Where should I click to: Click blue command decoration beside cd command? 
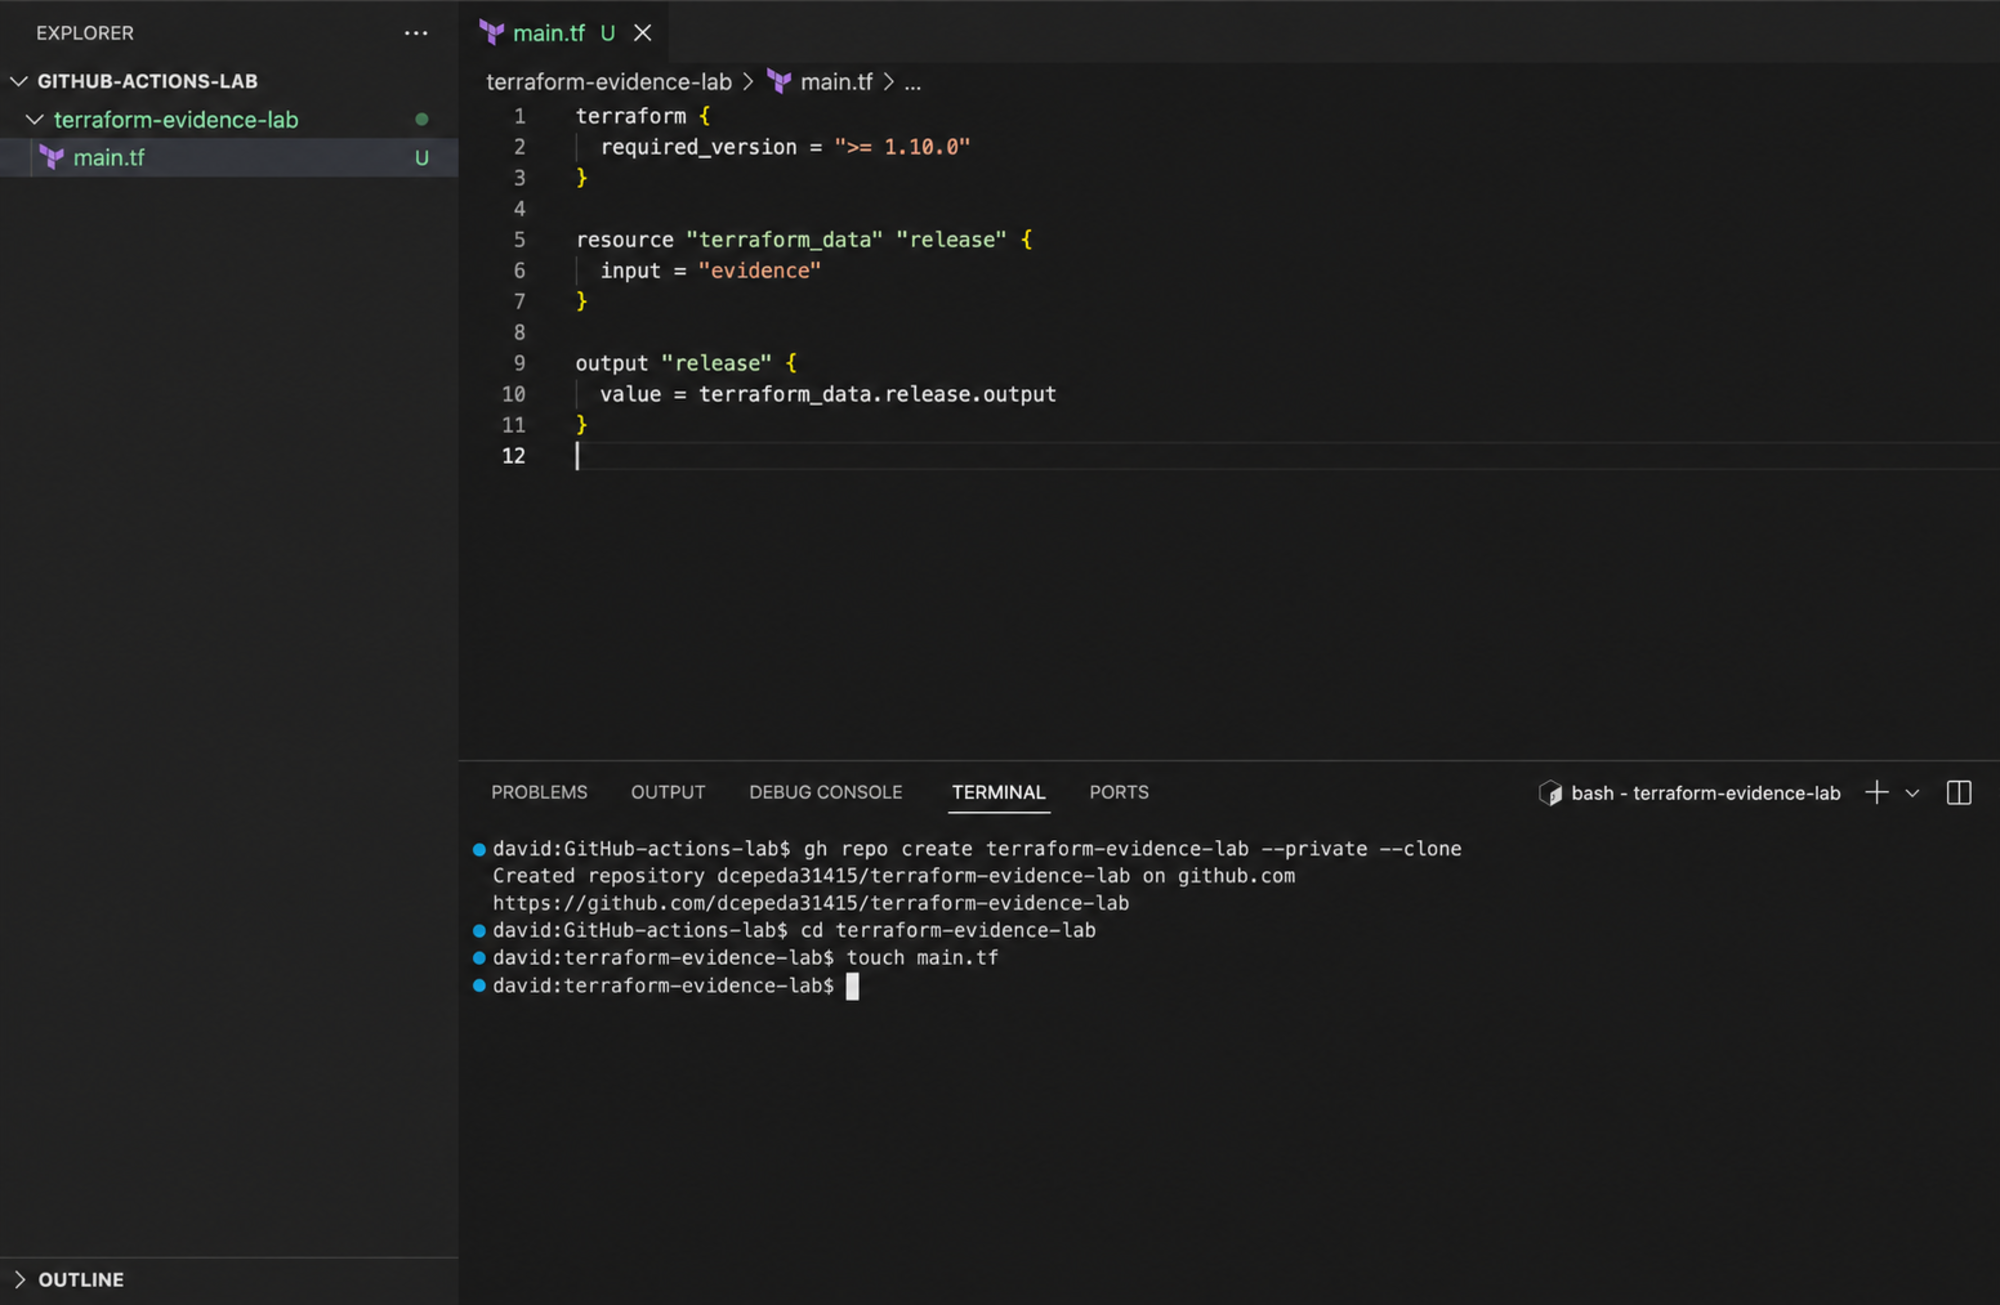pyautogui.click(x=479, y=930)
